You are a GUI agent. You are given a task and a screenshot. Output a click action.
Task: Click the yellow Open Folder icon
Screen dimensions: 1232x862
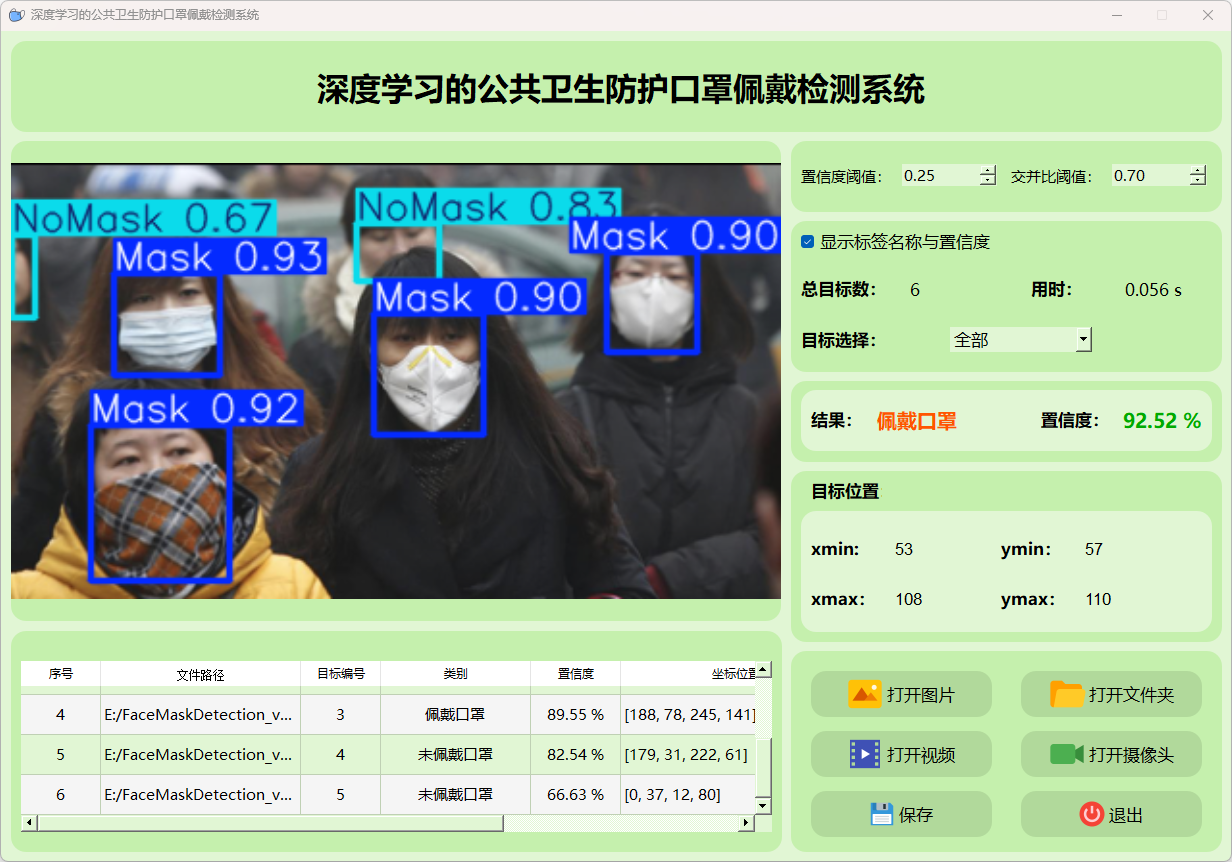[x=1067, y=694]
